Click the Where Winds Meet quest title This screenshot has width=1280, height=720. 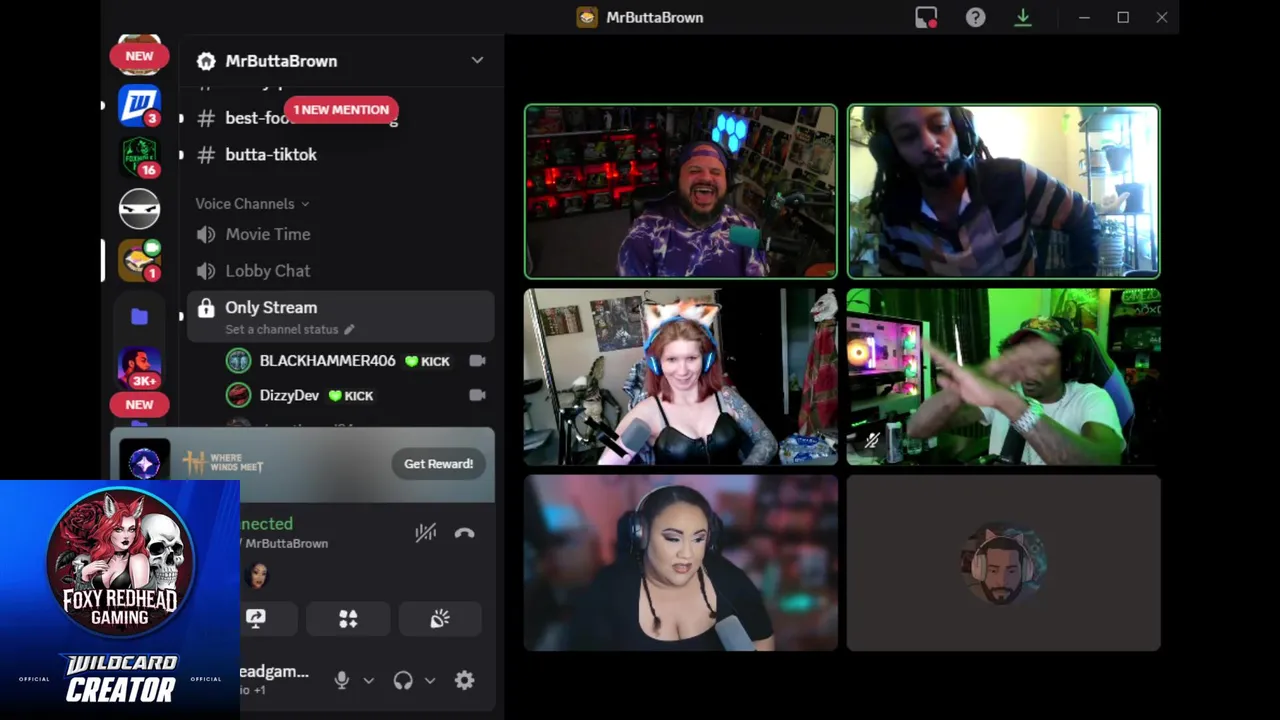[x=223, y=463]
